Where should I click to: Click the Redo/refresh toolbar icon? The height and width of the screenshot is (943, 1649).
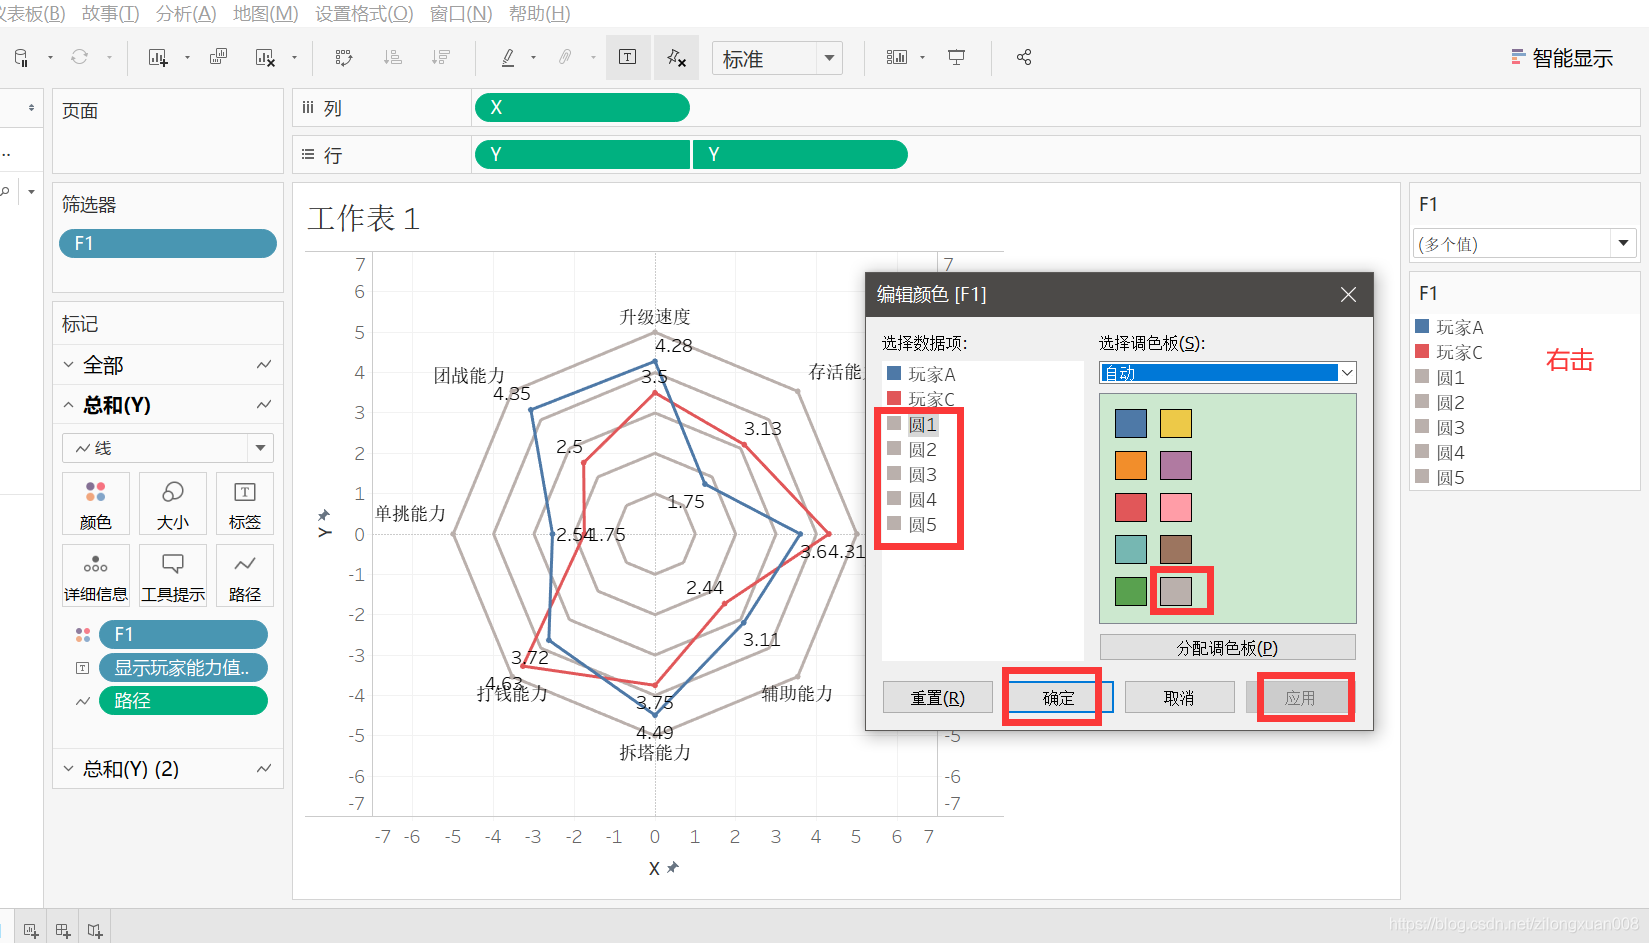click(79, 57)
